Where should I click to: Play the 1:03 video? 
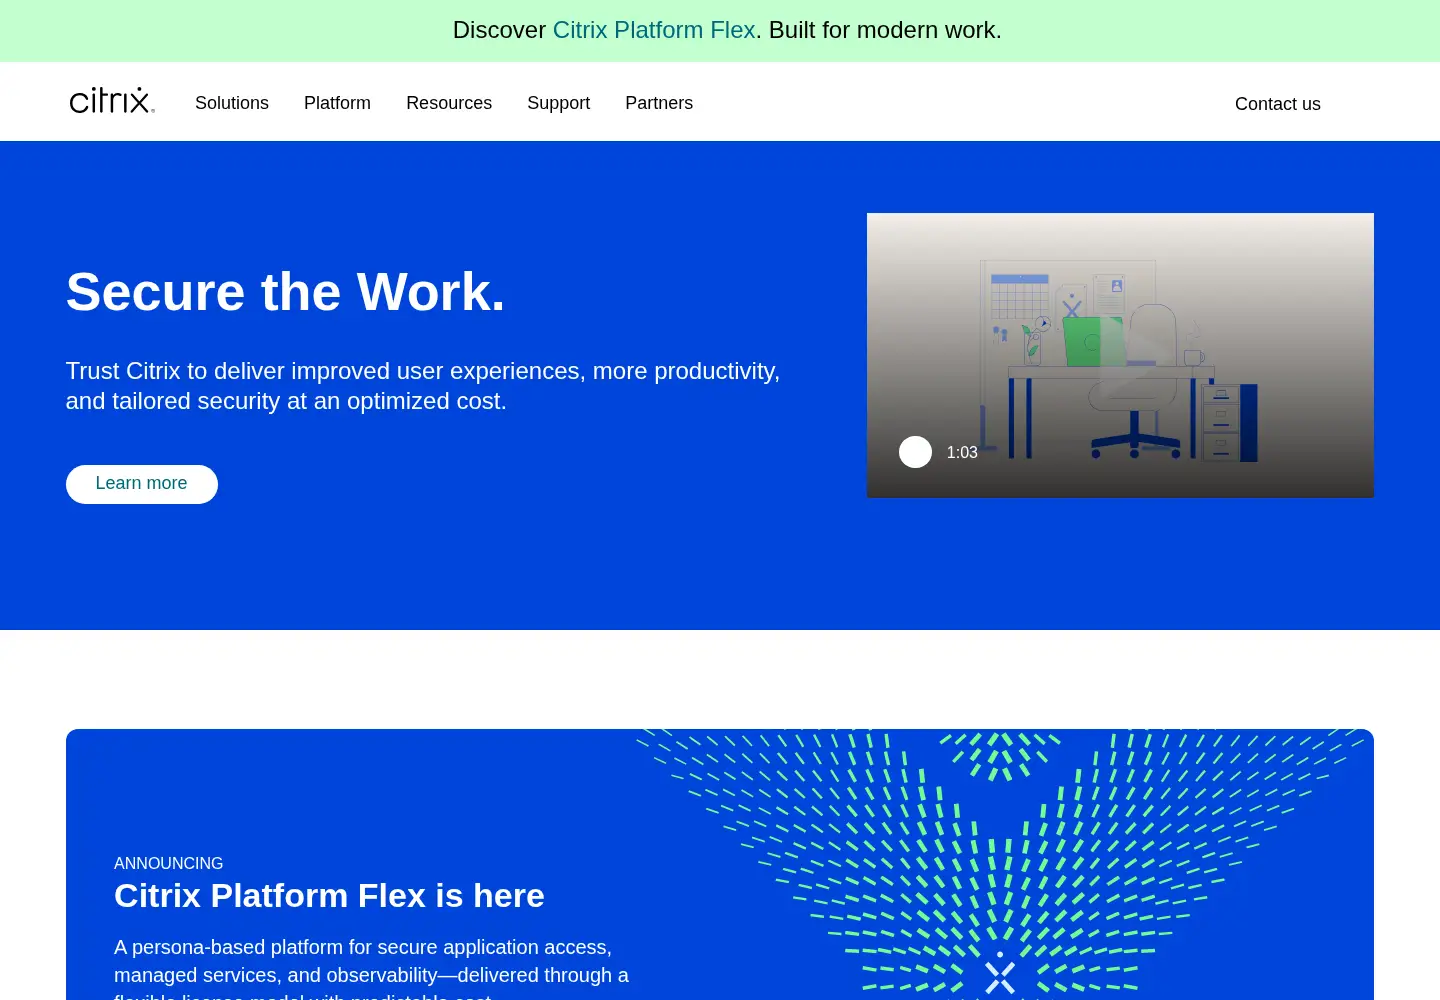tap(915, 452)
